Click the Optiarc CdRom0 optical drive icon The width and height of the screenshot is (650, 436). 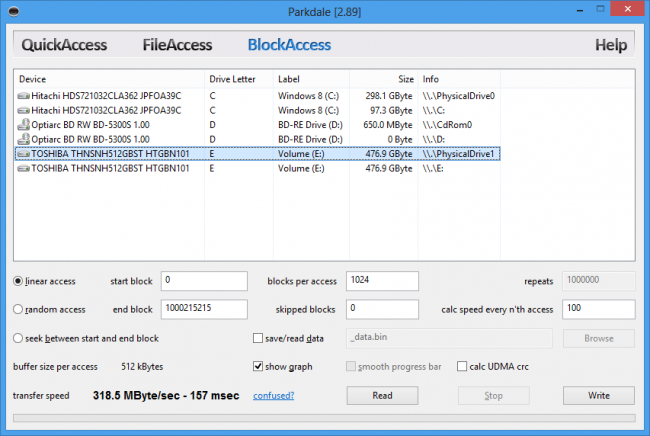[24, 125]
